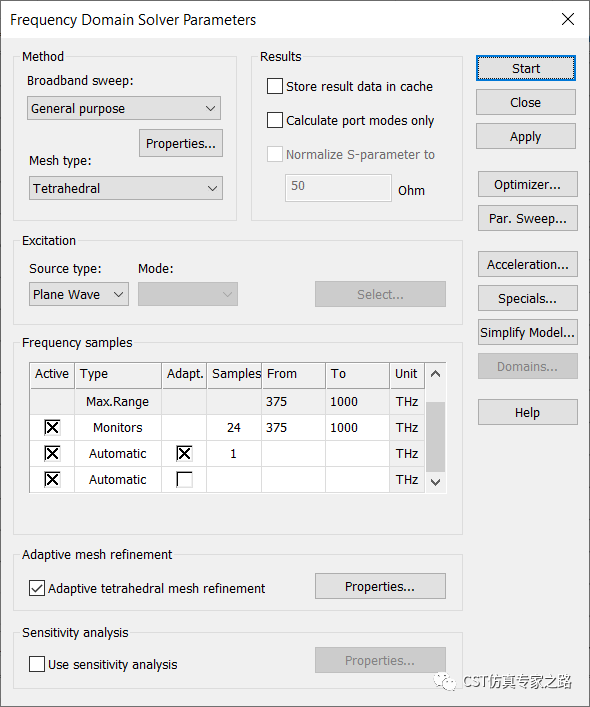Toggle Active checkbox for Monitors row
The image size is (590, 707).
52,427
